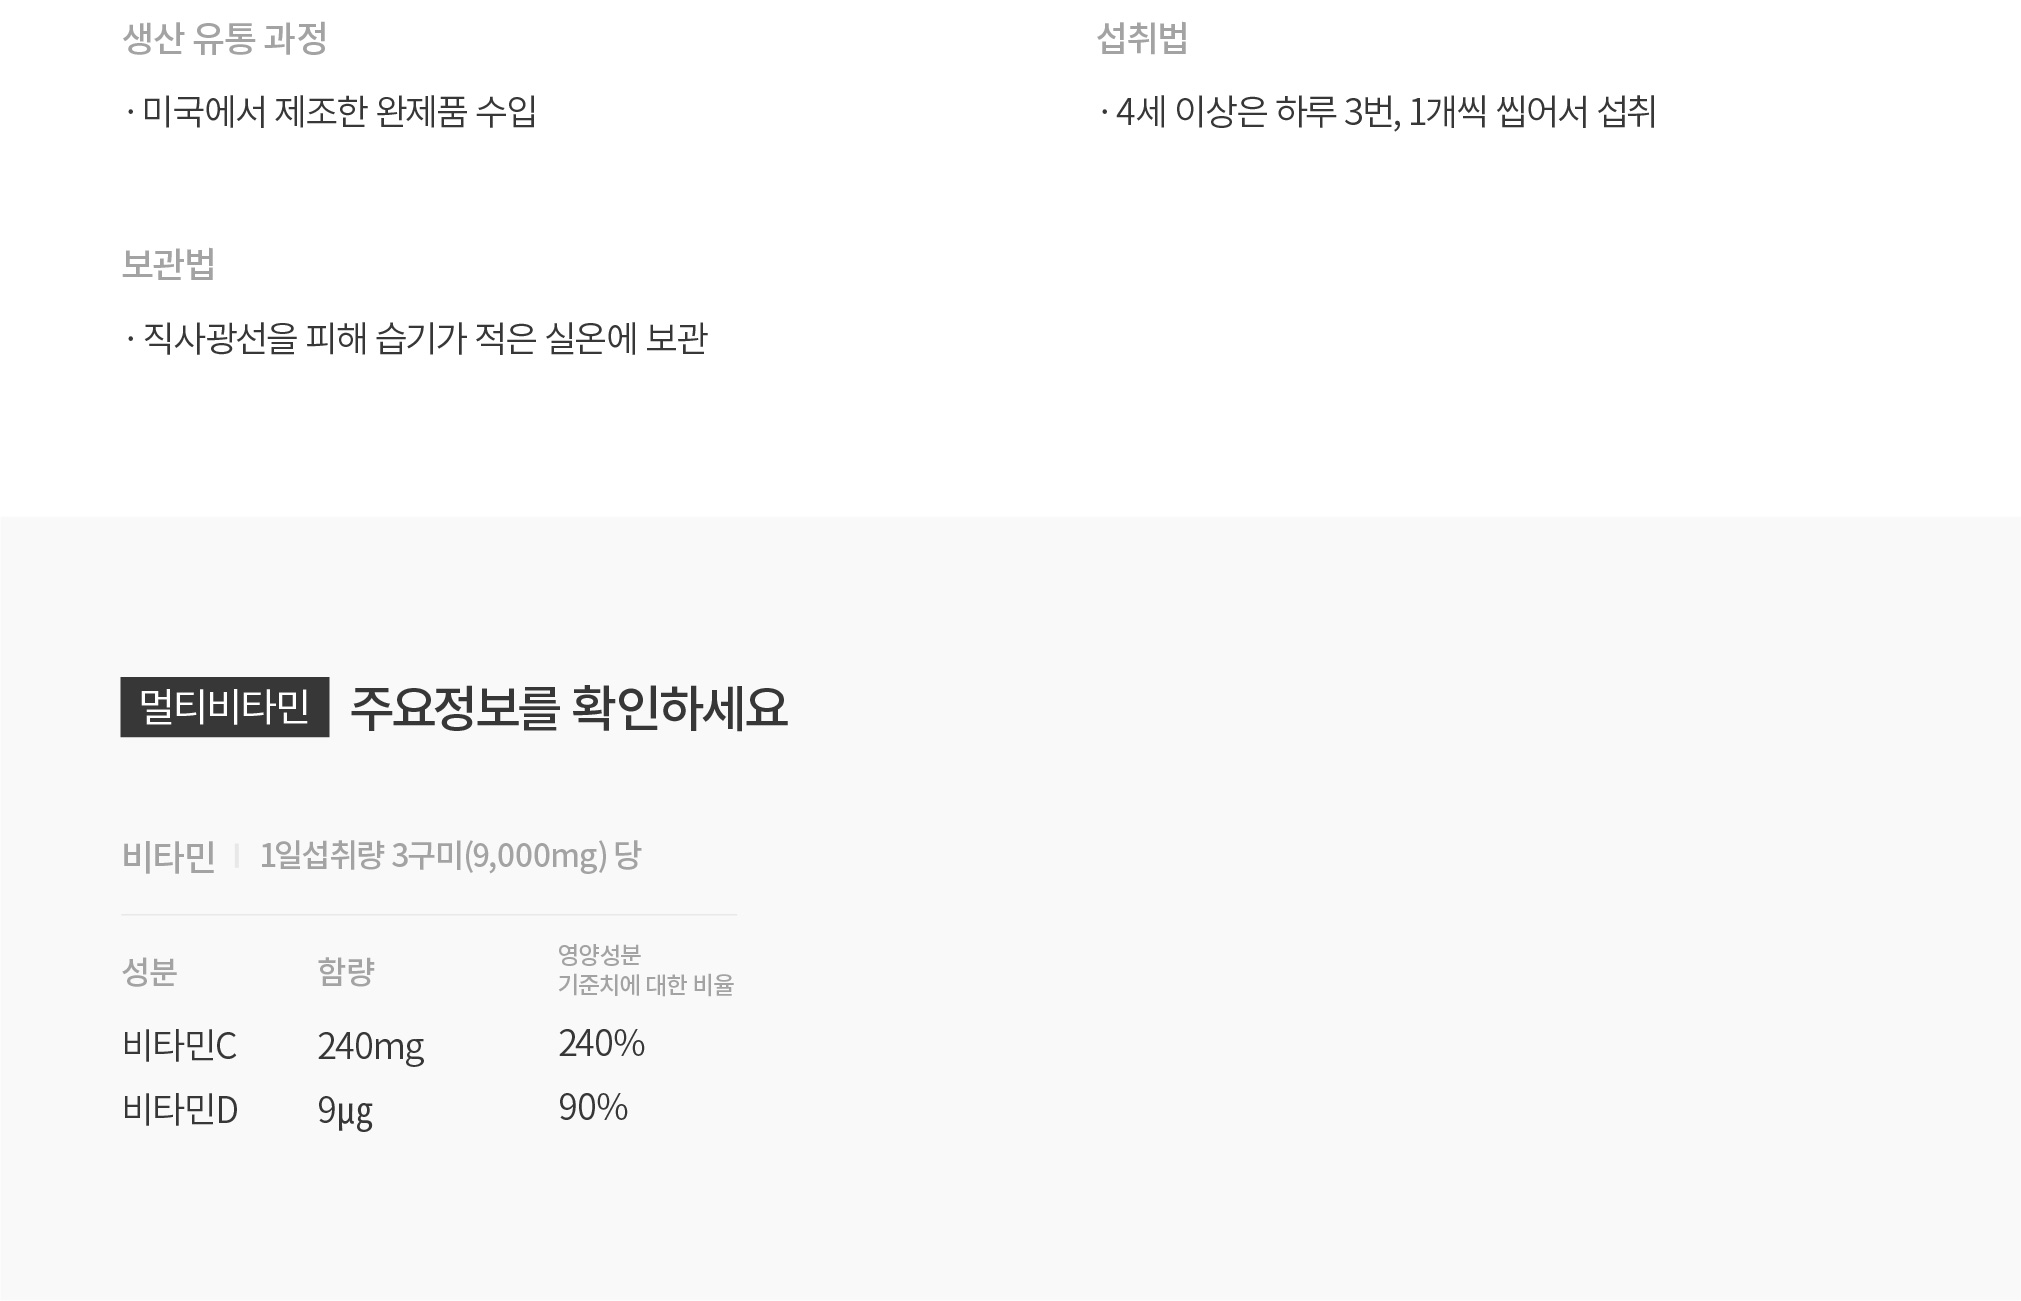The image size is (2021, 1301).
Task: Click the 240% ratio value
Action: click(x=601, y=1044)
